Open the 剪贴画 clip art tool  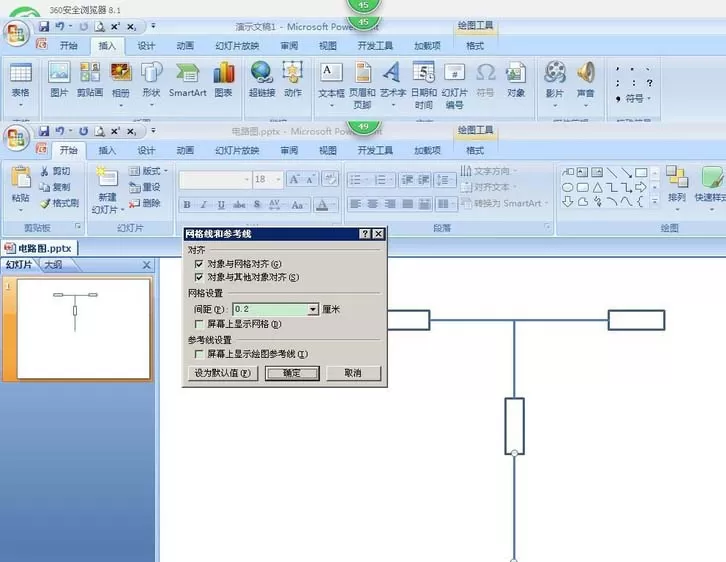coord(90,79)
